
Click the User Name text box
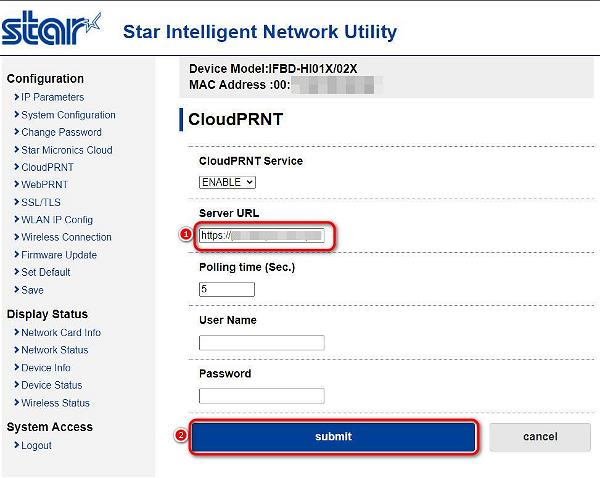262,343
